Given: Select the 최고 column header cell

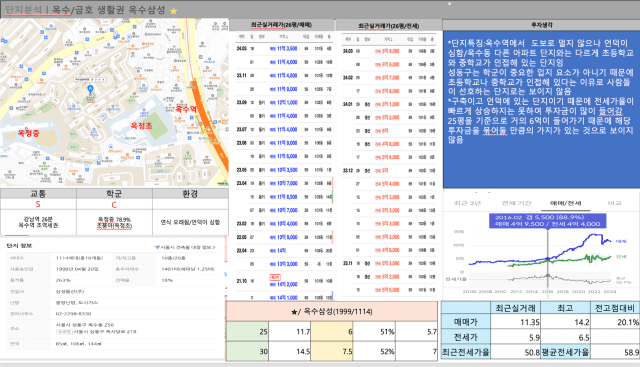Looking at the screenshot, I should click(565, 308).
